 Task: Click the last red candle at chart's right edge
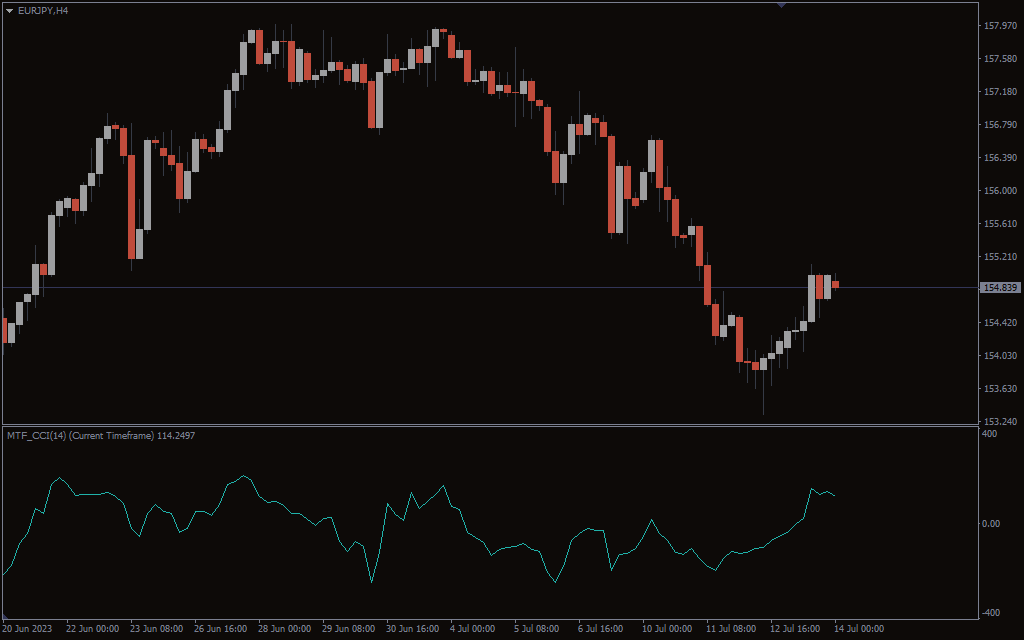tap(835, 284)
